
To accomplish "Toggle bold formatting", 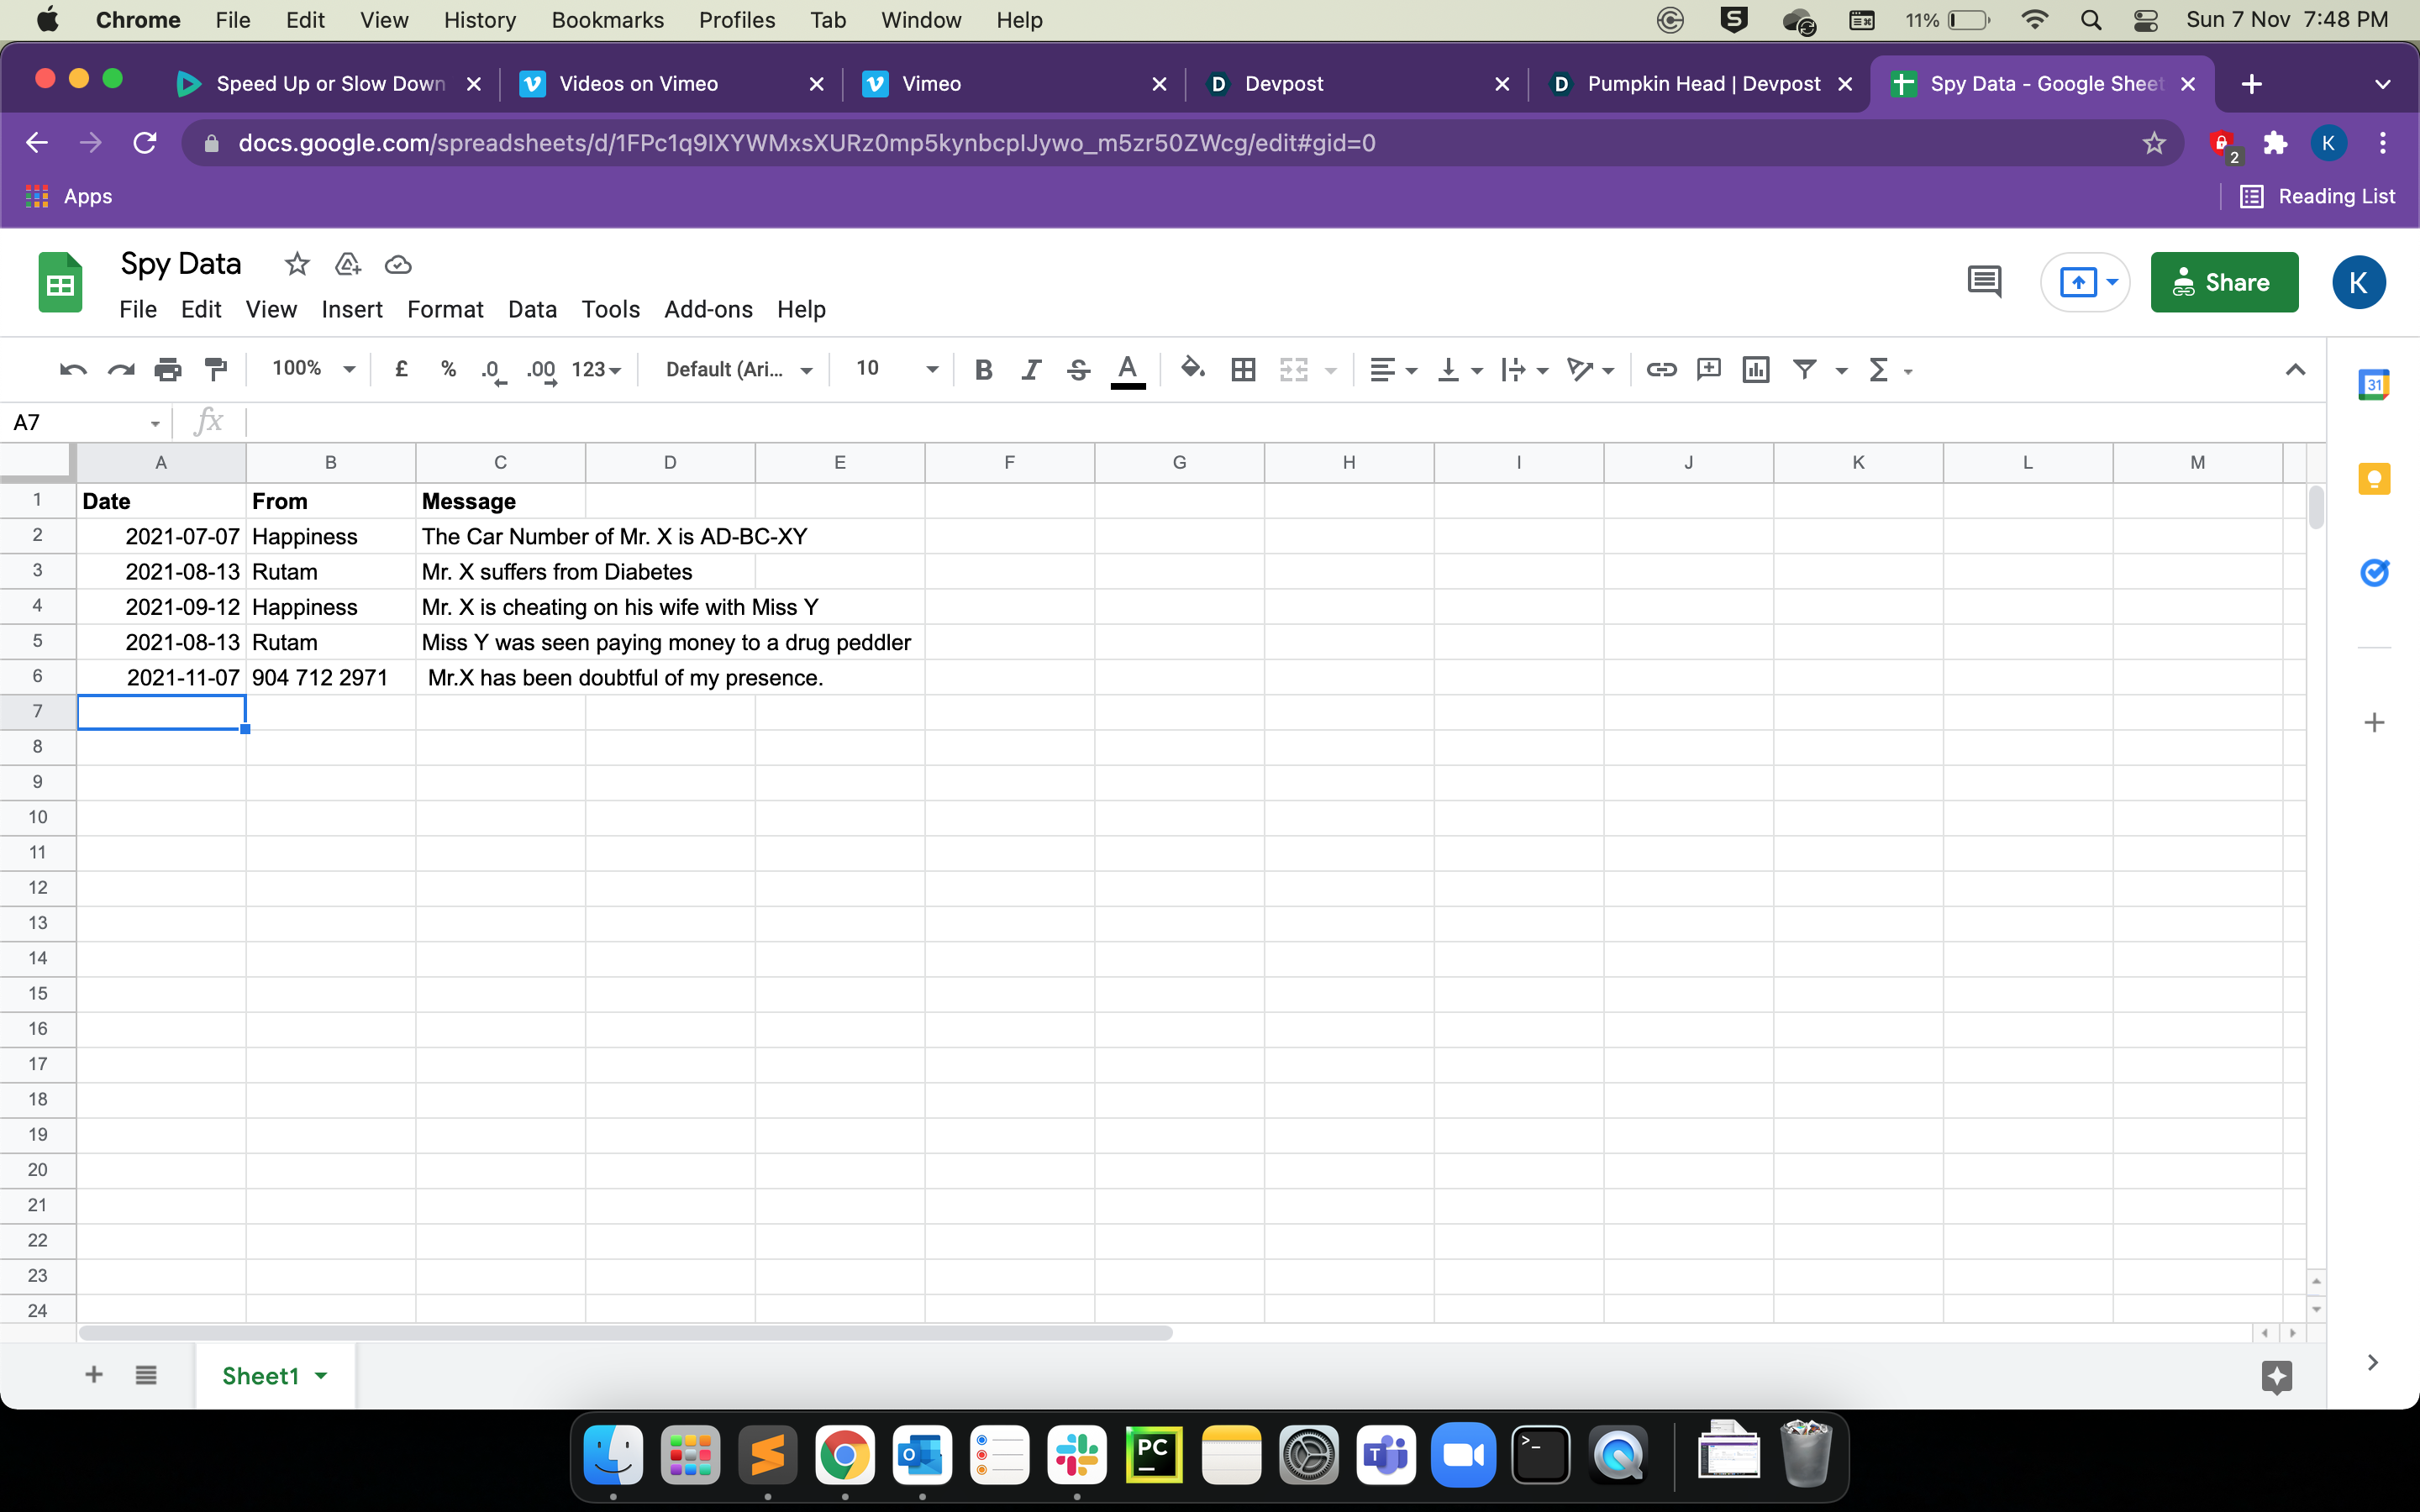I will click(x=983, y=370).
